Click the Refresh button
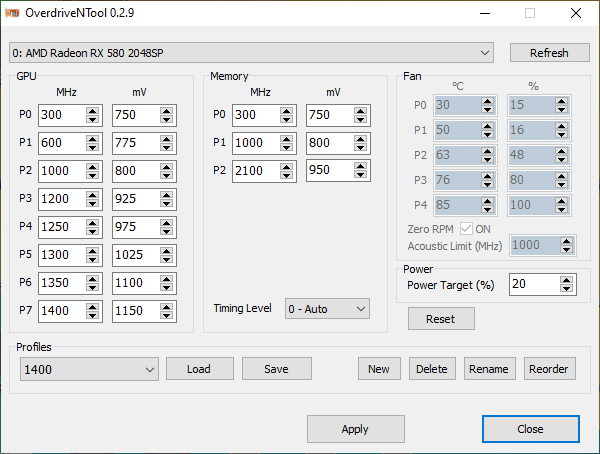 549,53
